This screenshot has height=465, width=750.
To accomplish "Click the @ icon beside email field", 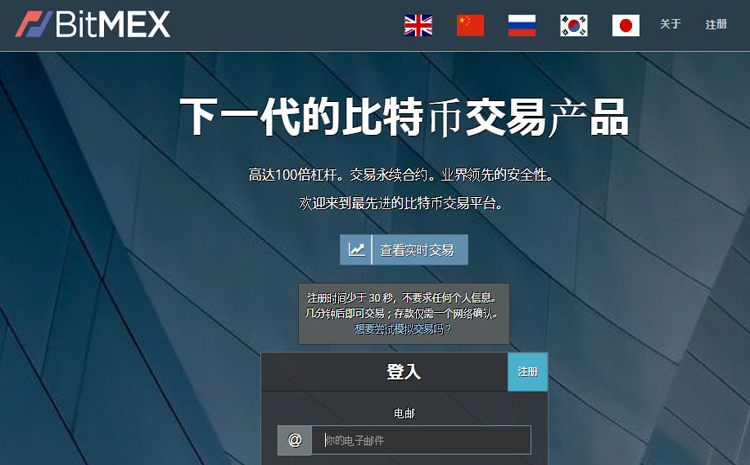I will (295, 440).
